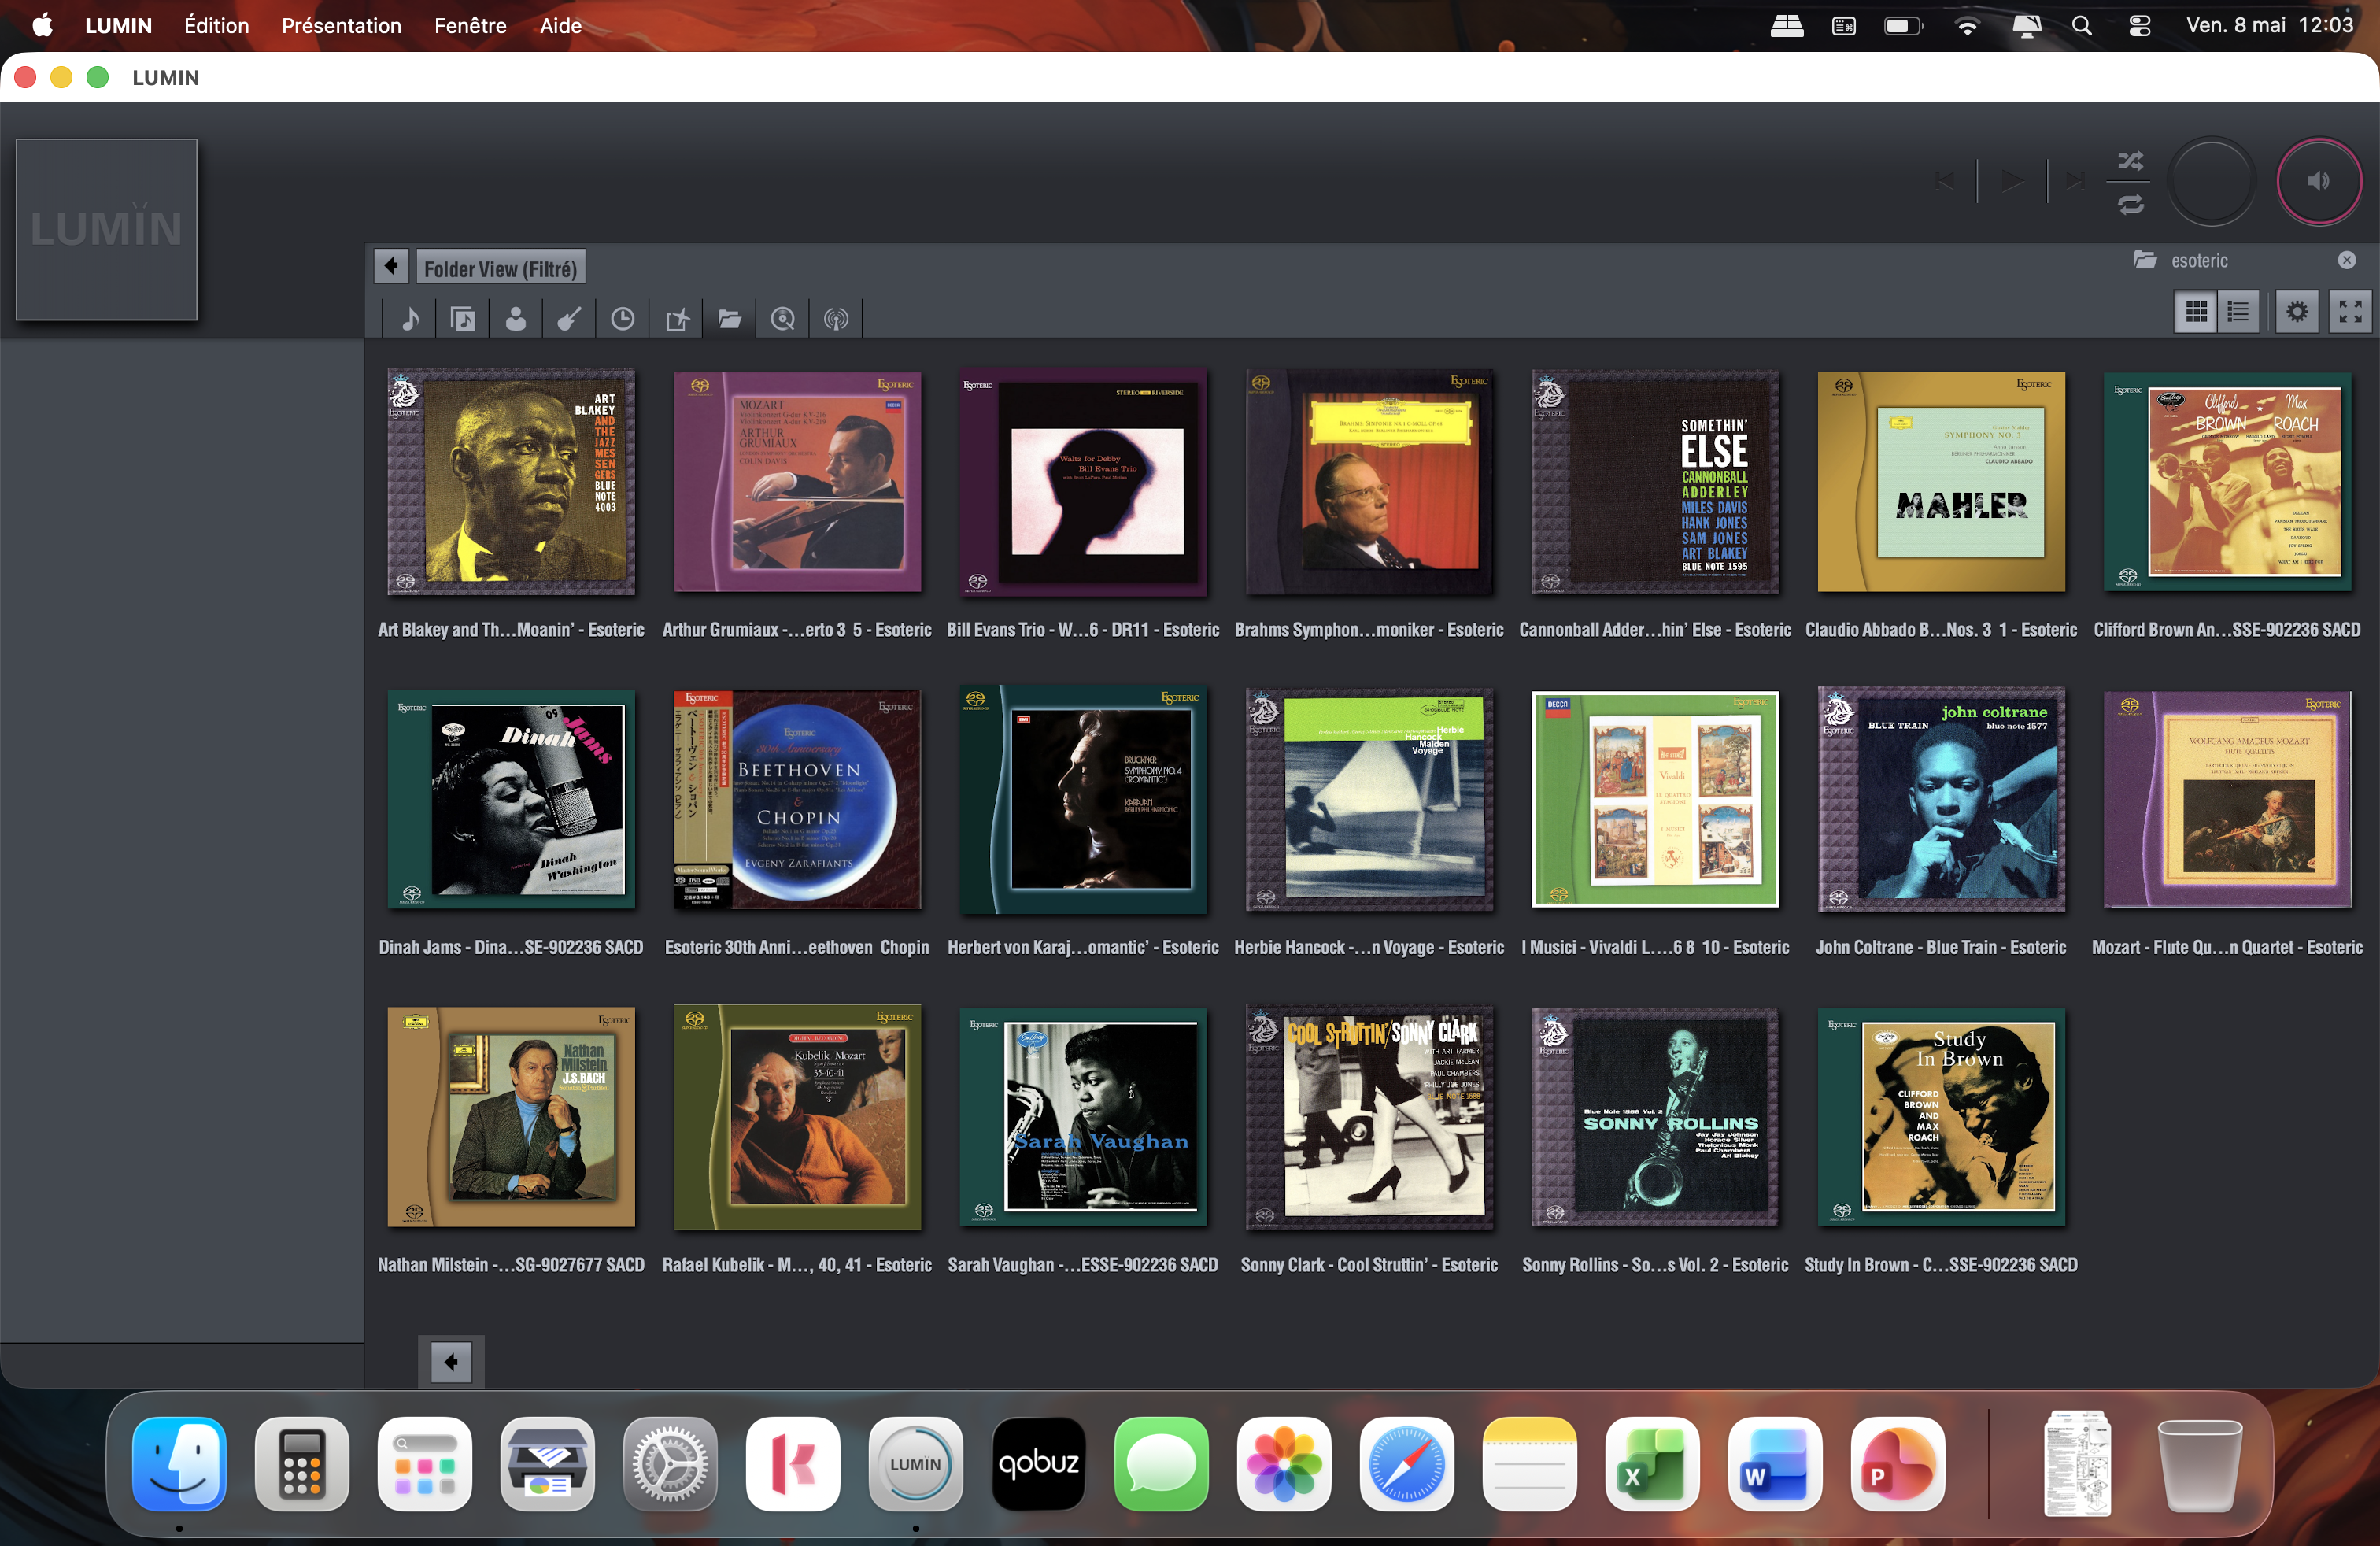Expand library to full screen view
2380x1546 pixels.
click(x=2350, y=312)
